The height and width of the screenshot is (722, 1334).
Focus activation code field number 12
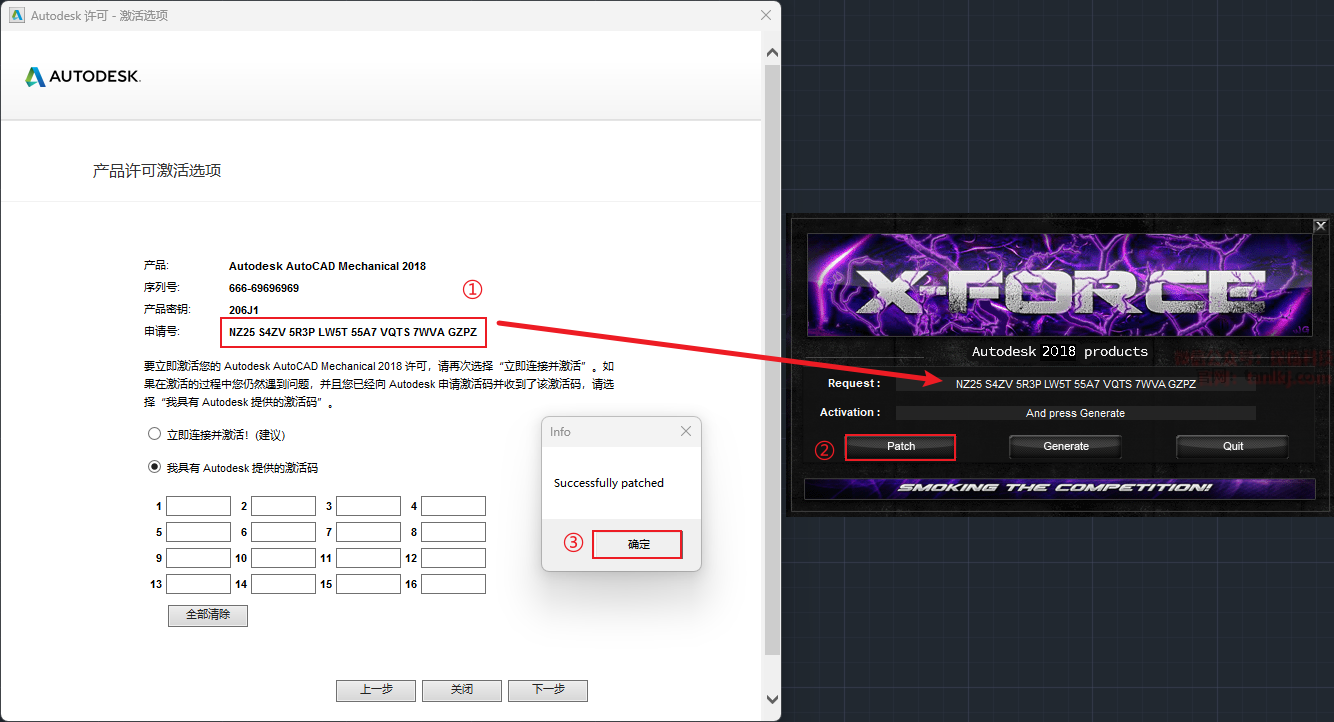[453, 558]
